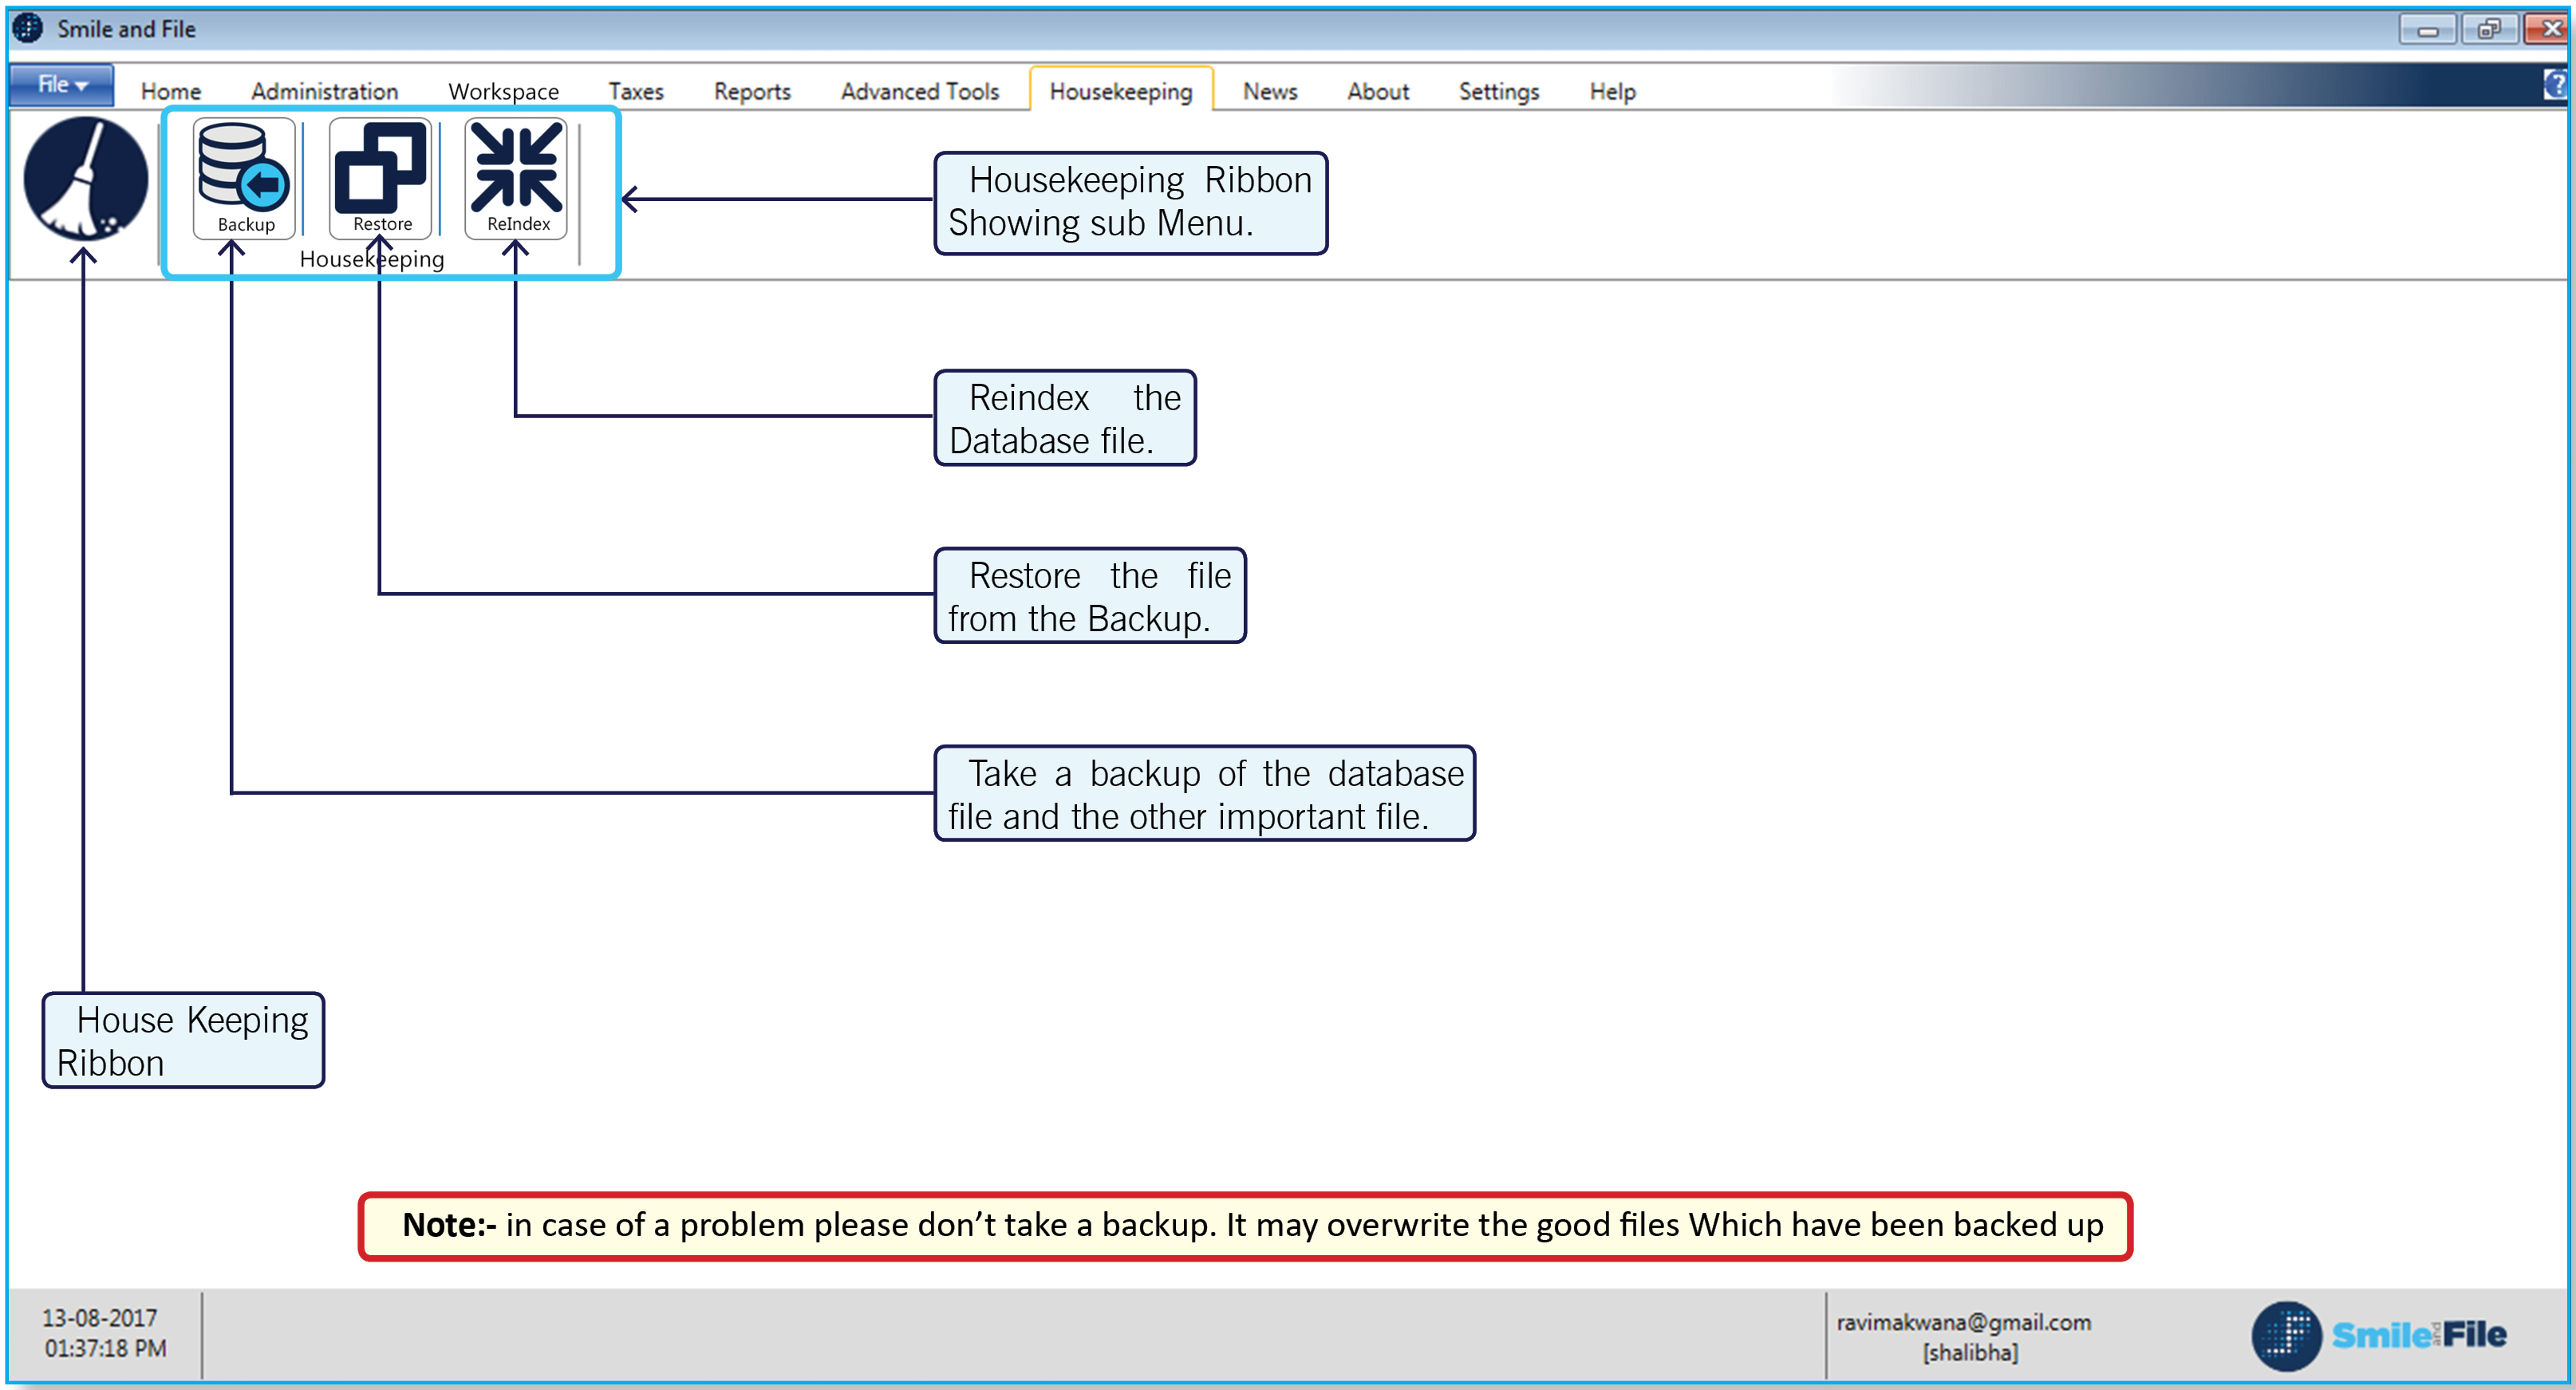The width and height of the screenshot is (2576, 1390).
Task: Open the Reports menu
Action: (x=752, y=90)
